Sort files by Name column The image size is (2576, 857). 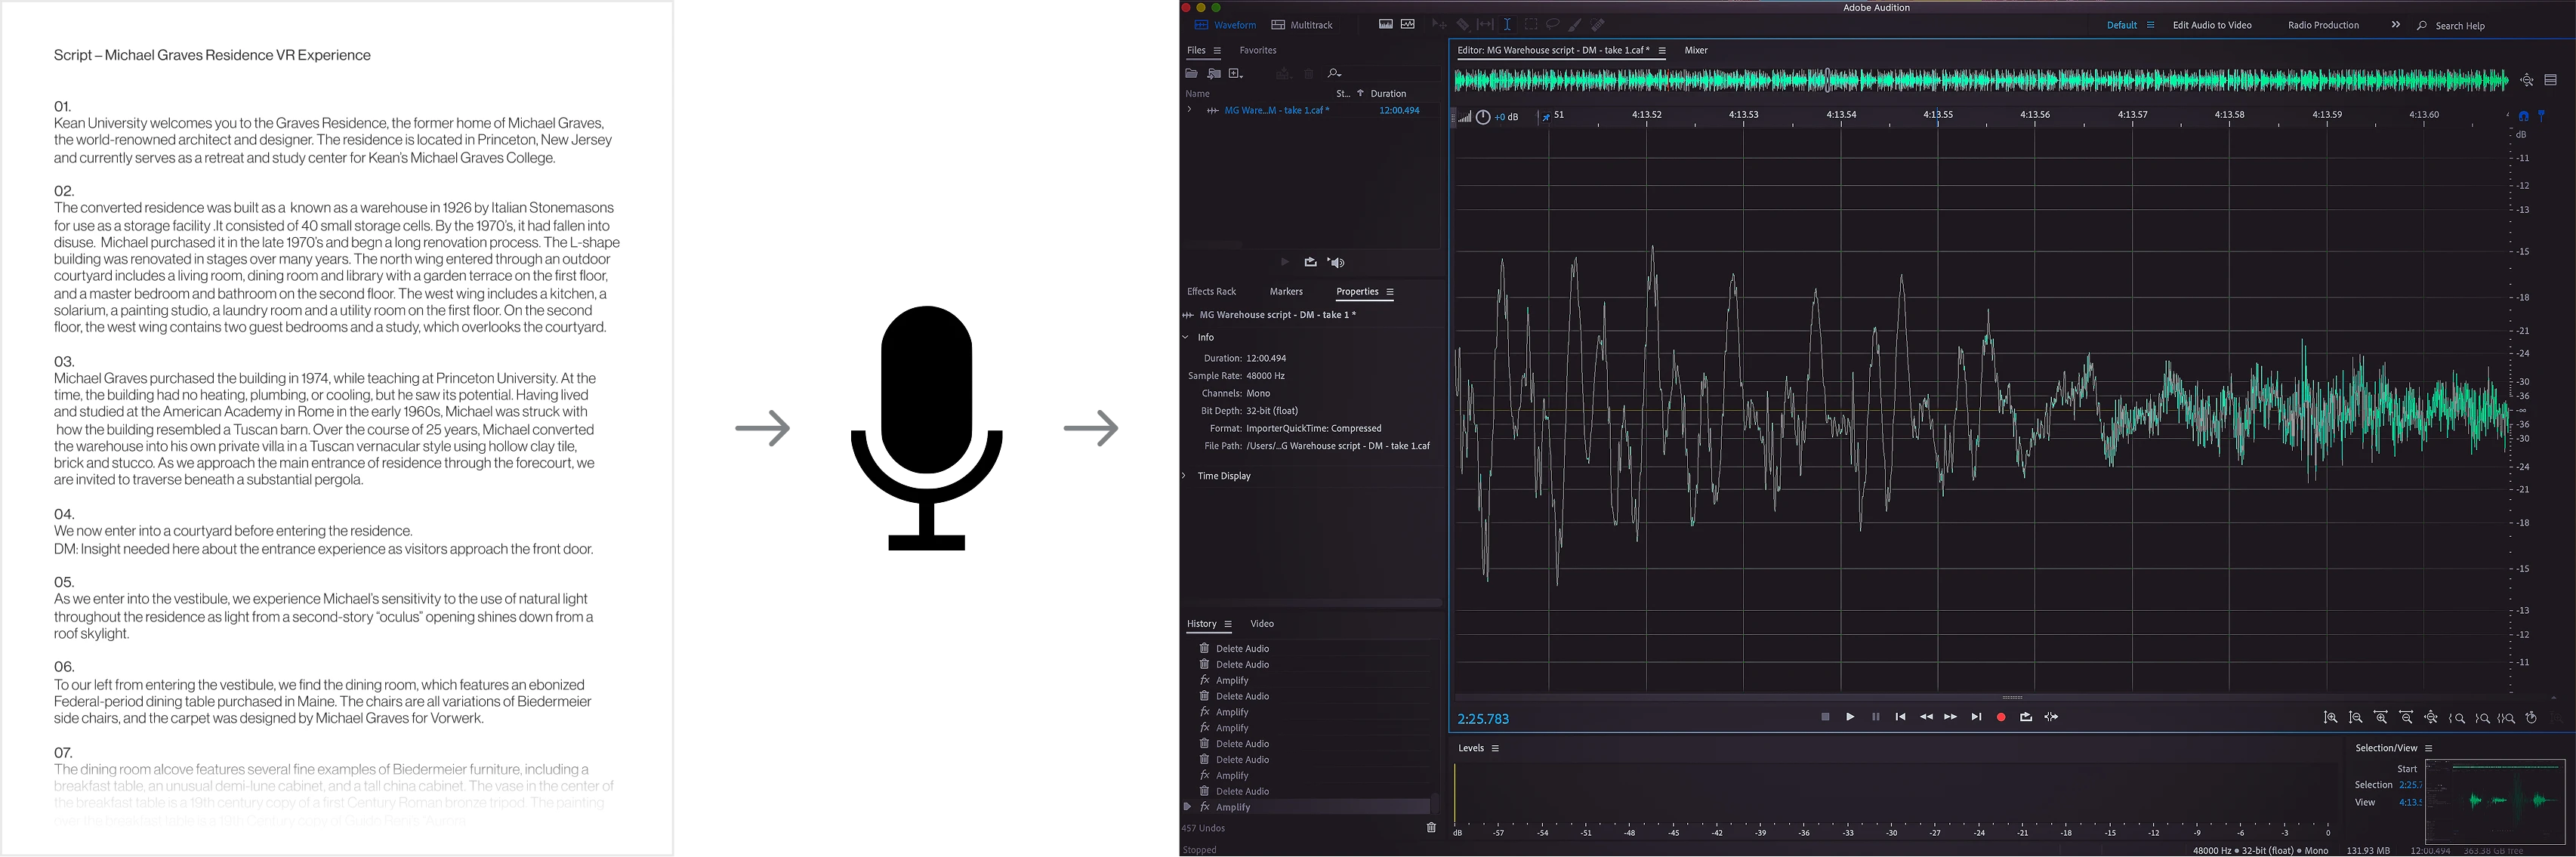pos(1197,93)
